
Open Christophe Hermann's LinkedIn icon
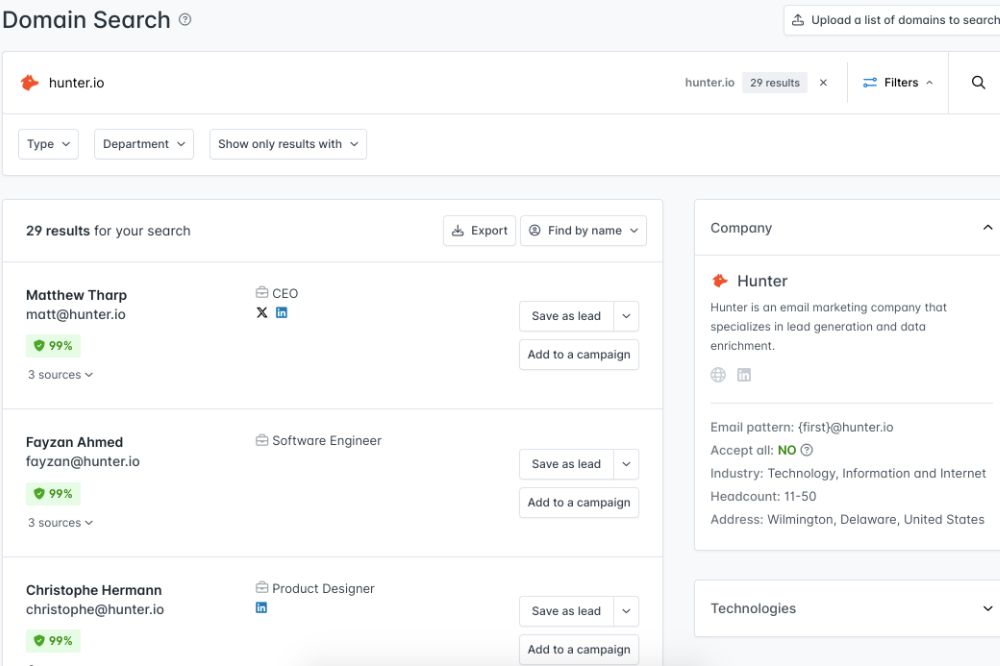click(x=261, y=607)
